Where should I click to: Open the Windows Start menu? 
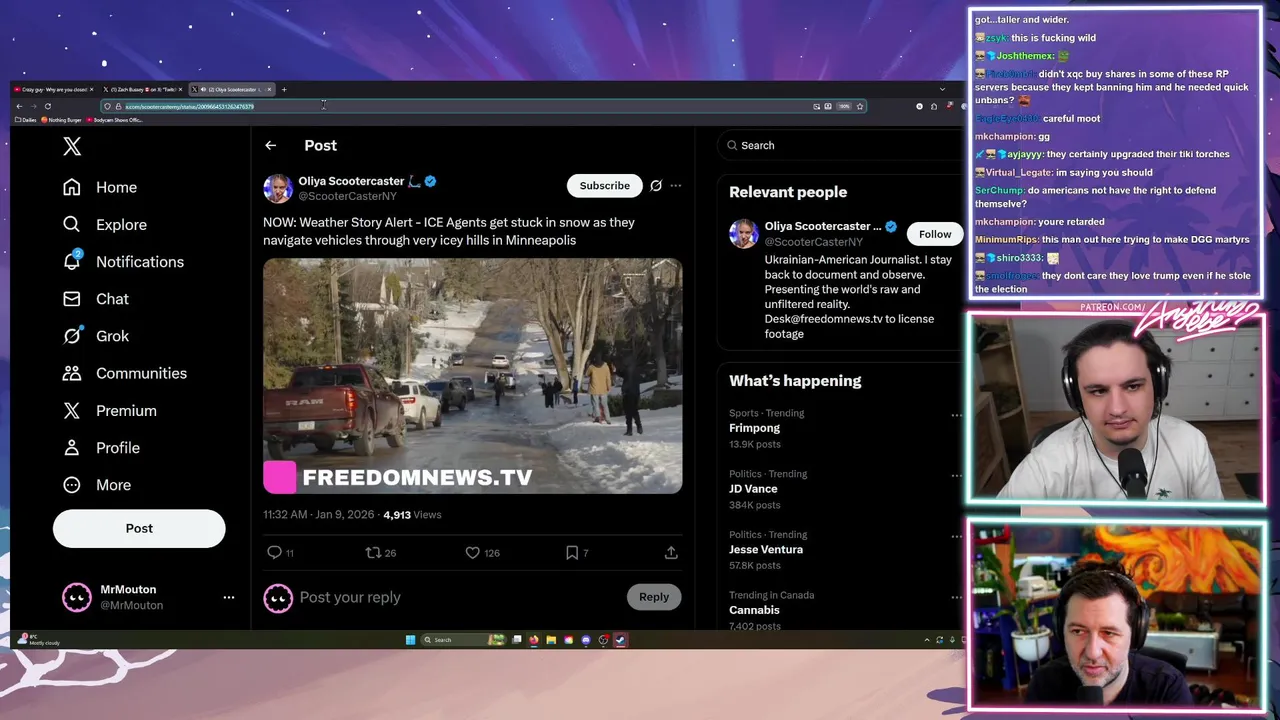click(410, 640)
